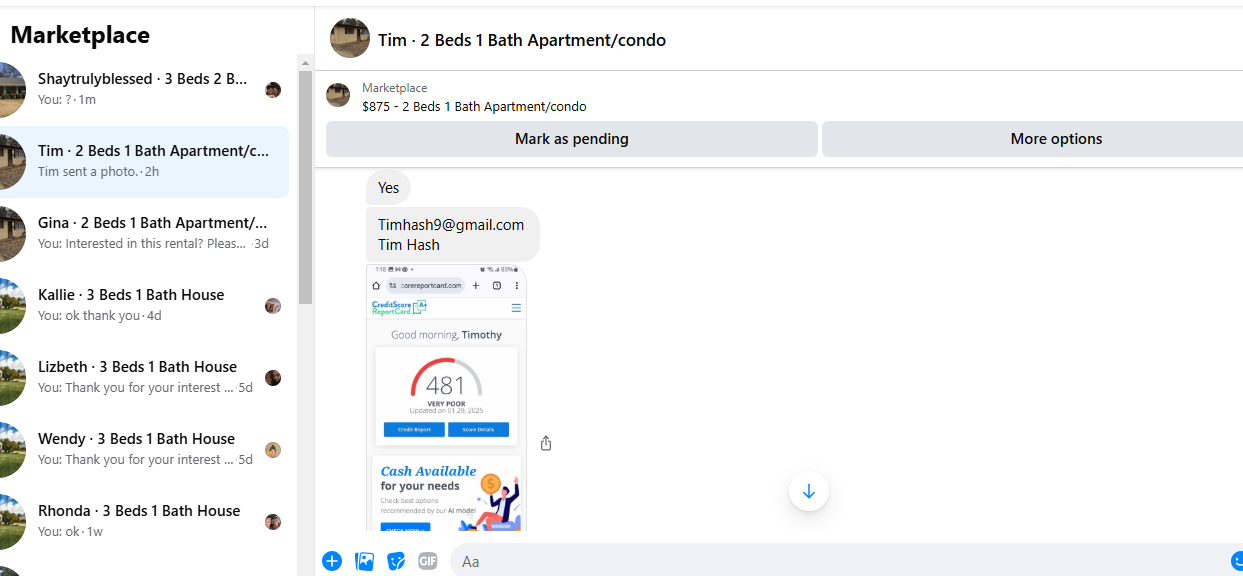Image resolution: width=1243 pixels, height=576 pixels.
Task: Click Wendy's house listing photo
Action: pyautogui.click(x=10, y=450)
